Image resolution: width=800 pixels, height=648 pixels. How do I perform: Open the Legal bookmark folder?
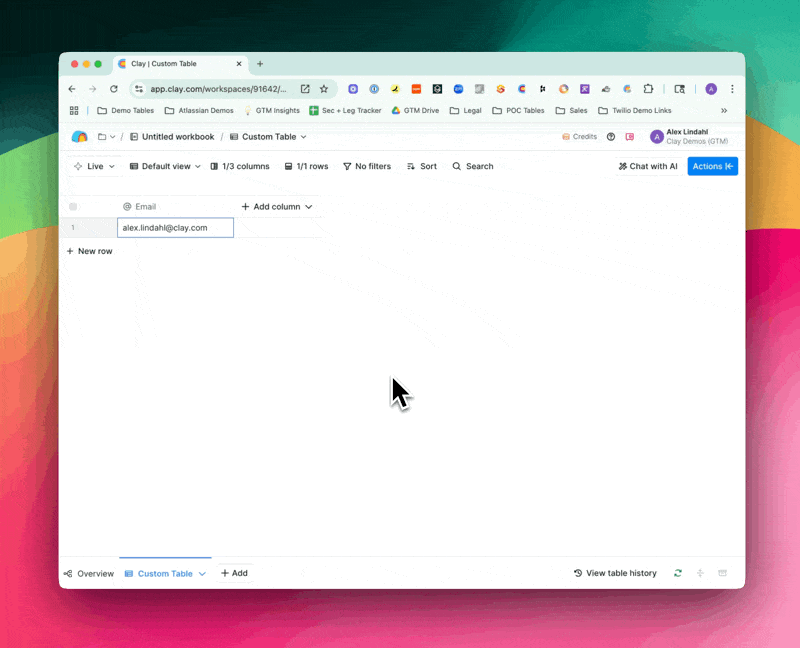tap(465, 110)
